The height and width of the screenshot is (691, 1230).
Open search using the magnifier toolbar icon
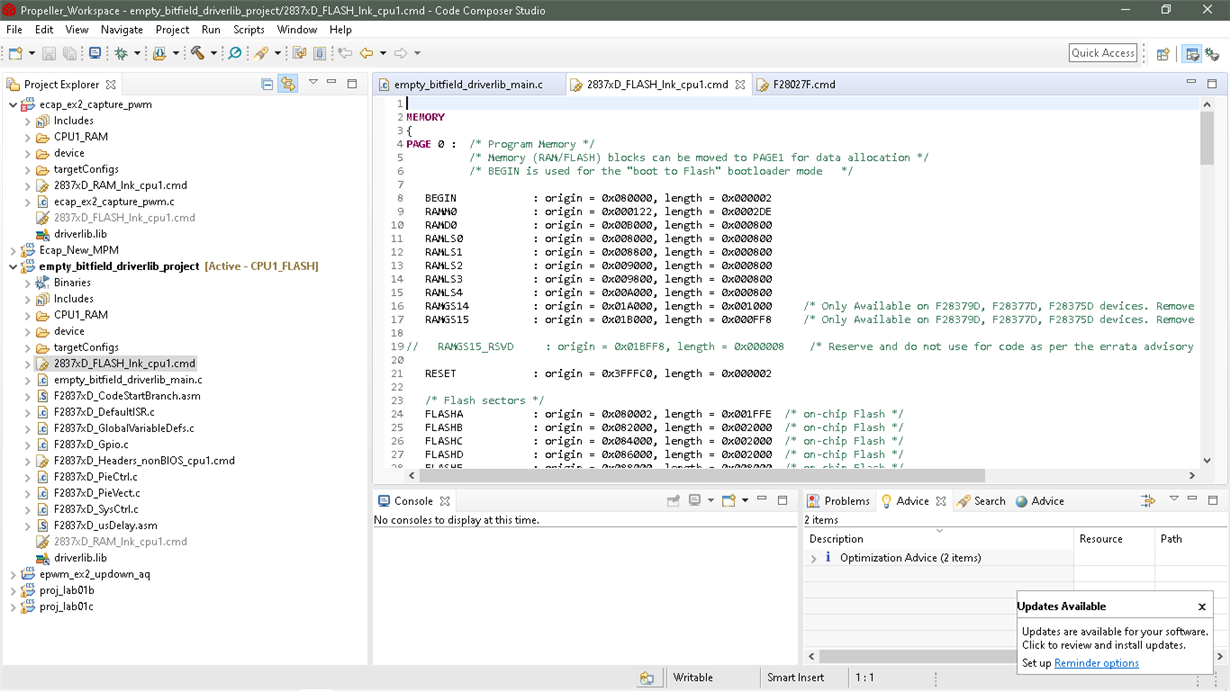coord(236,53)
